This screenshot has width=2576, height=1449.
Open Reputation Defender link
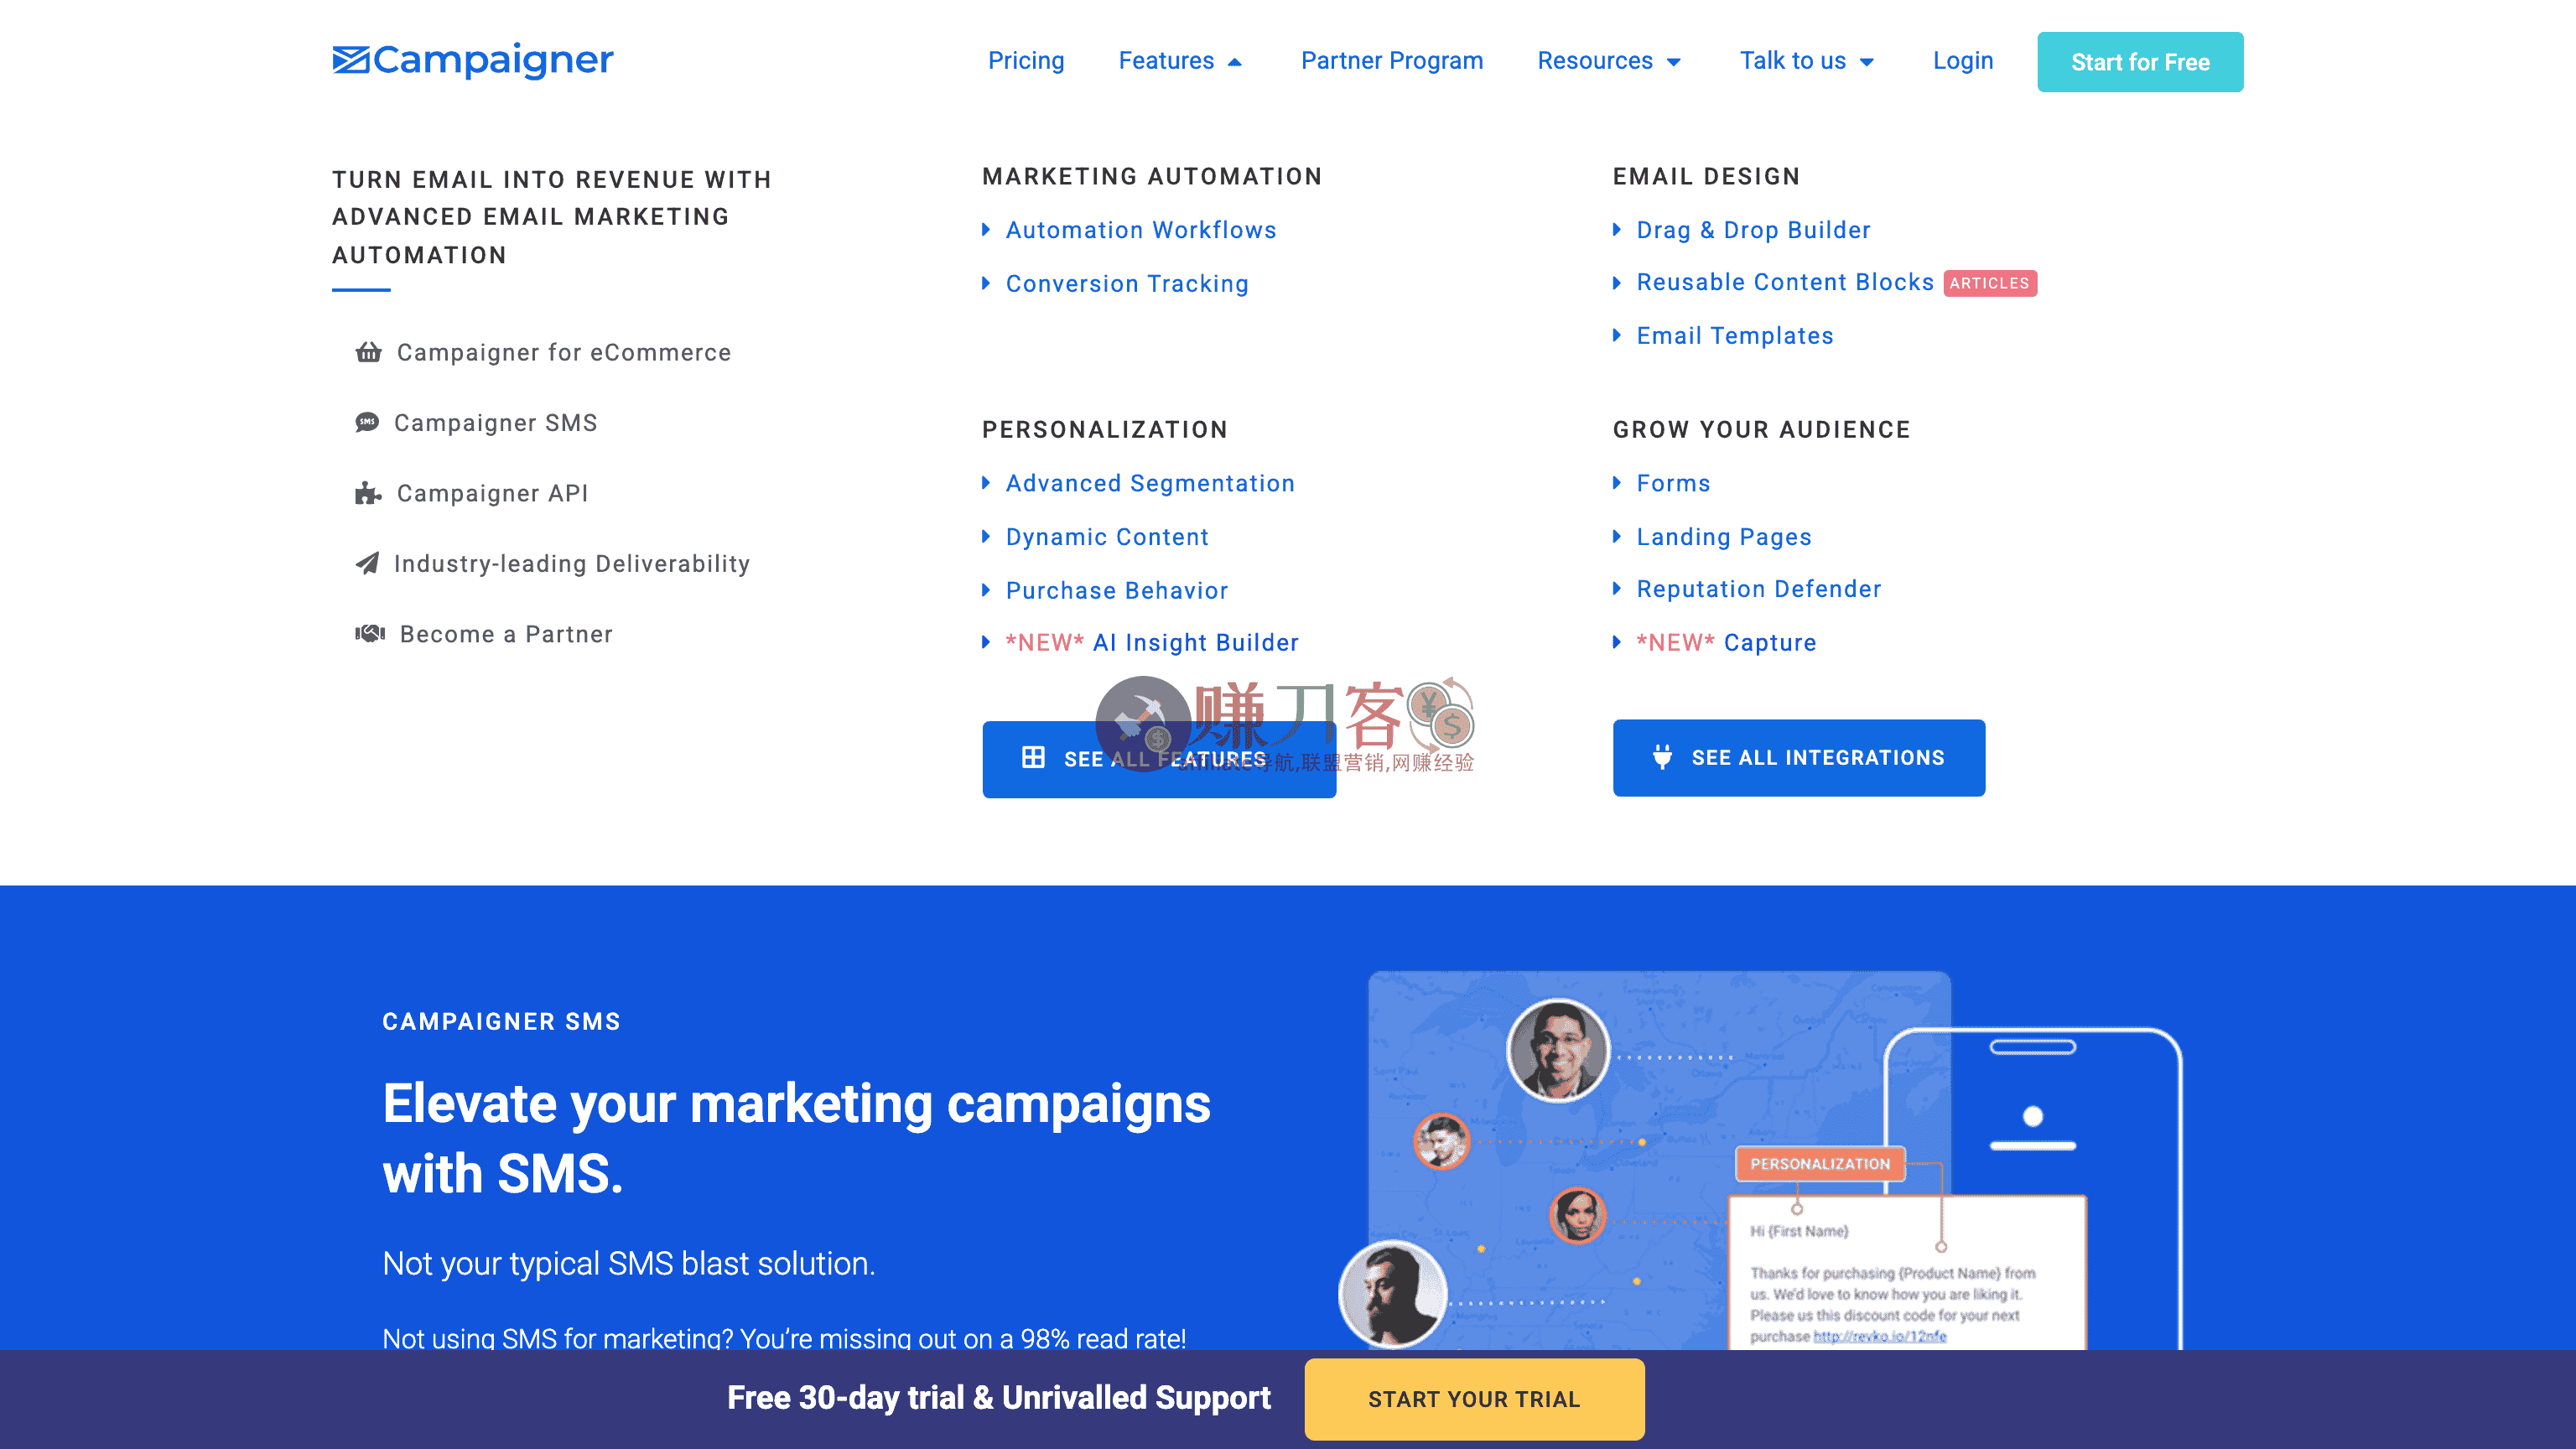(1759, 589)
